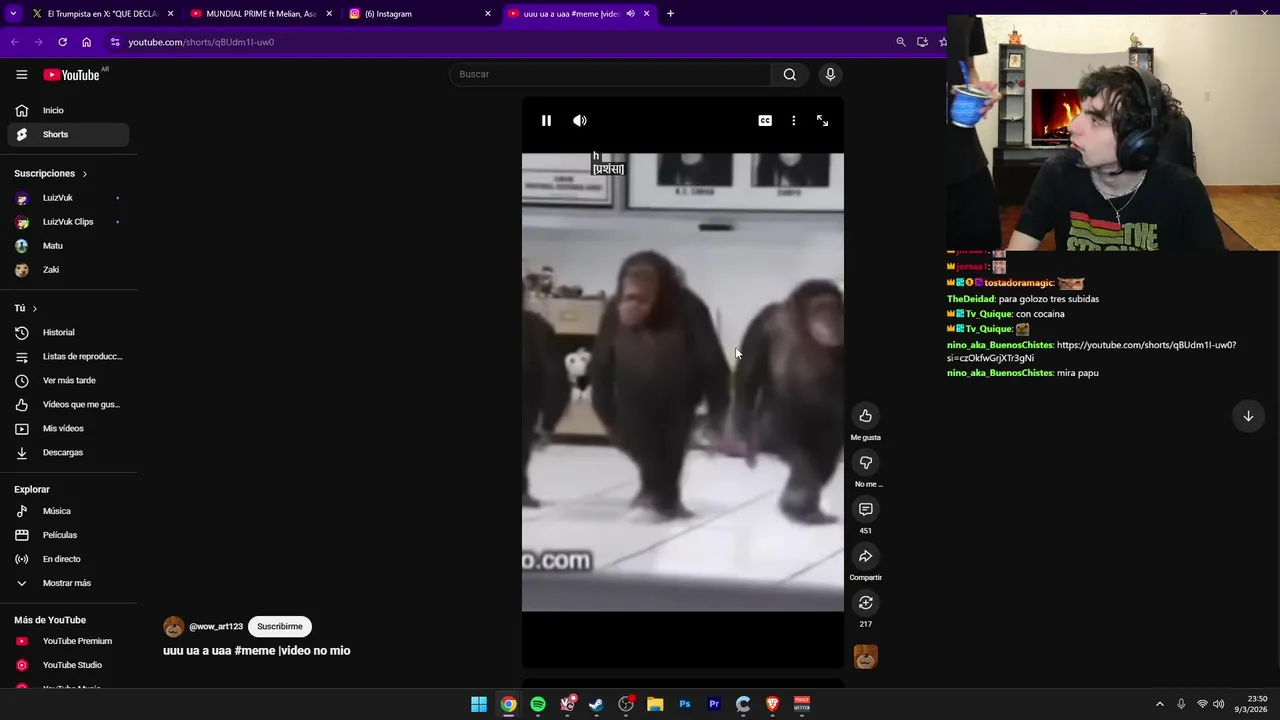Share the Short via Compartir
The width and height of the screenshot is (1280, 720).
[x=866, y=556]
